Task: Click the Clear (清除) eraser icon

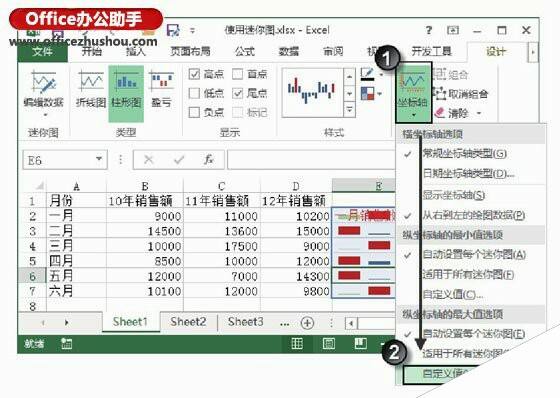Action: click(440, 113)
